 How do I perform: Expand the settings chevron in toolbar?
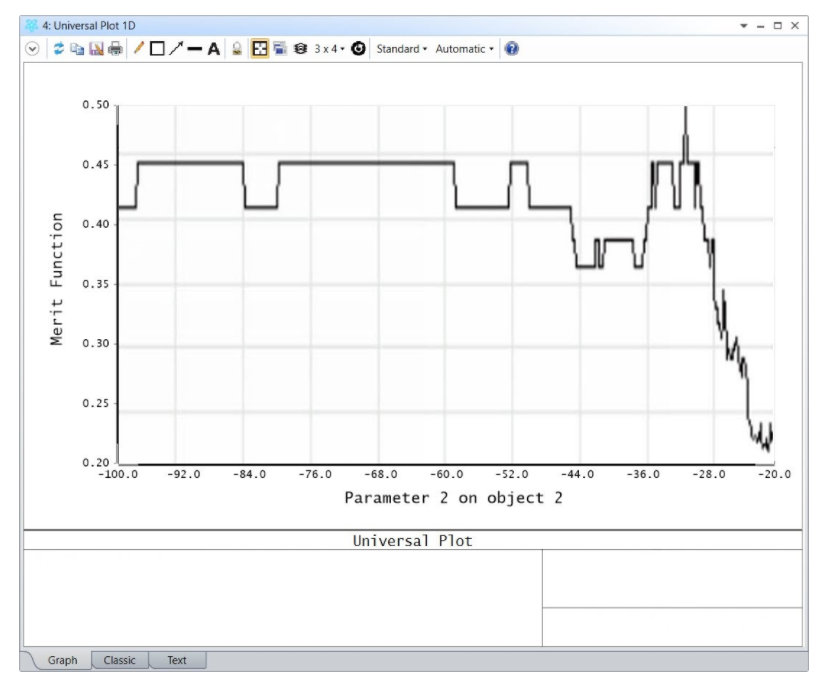(x=32, y=49)
